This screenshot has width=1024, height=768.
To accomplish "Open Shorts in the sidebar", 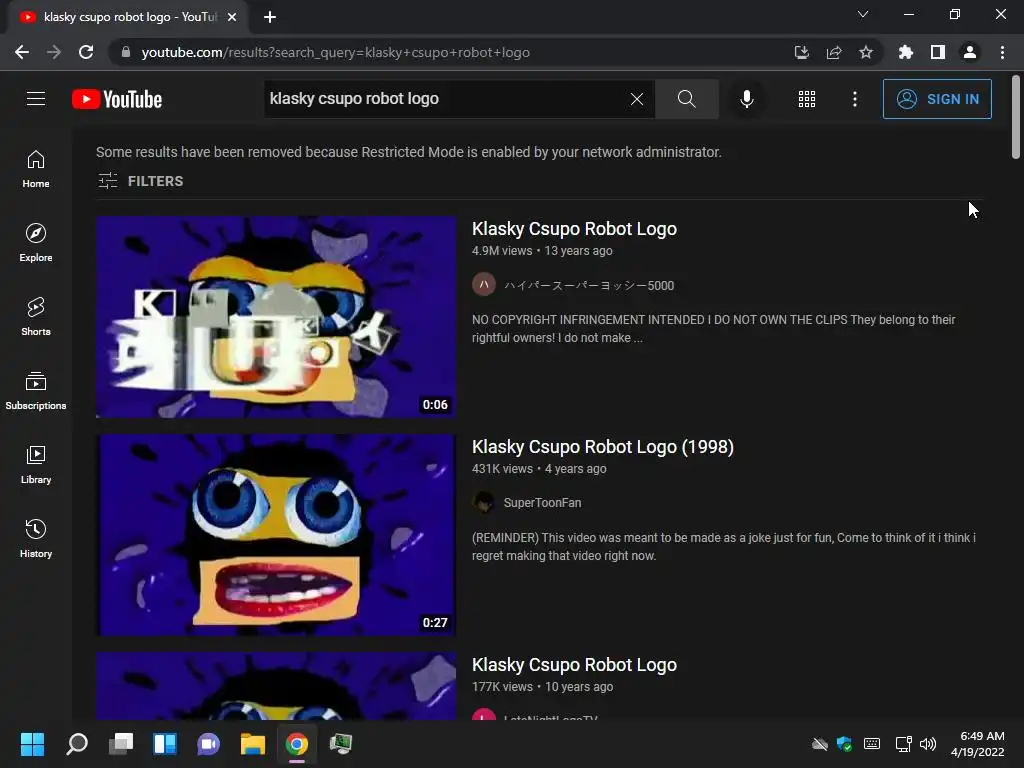I will (36, 317).
